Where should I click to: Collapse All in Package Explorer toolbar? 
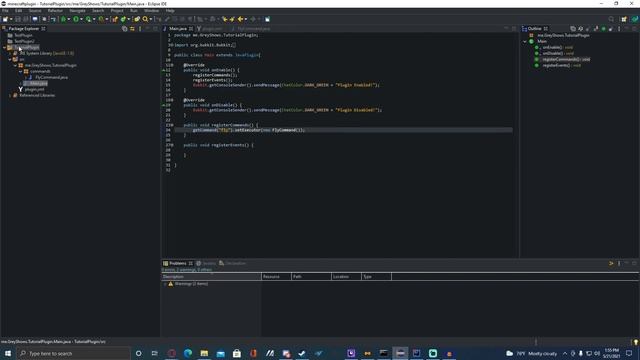click(124, 29)
